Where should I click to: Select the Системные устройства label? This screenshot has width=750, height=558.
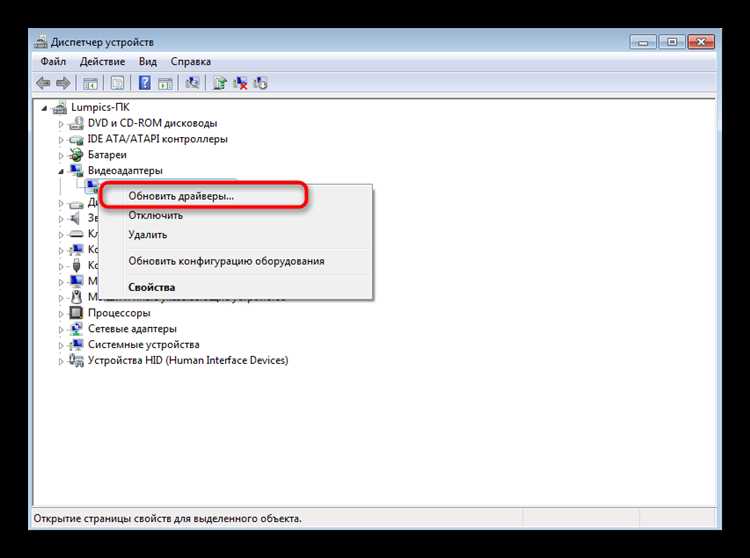143,344
